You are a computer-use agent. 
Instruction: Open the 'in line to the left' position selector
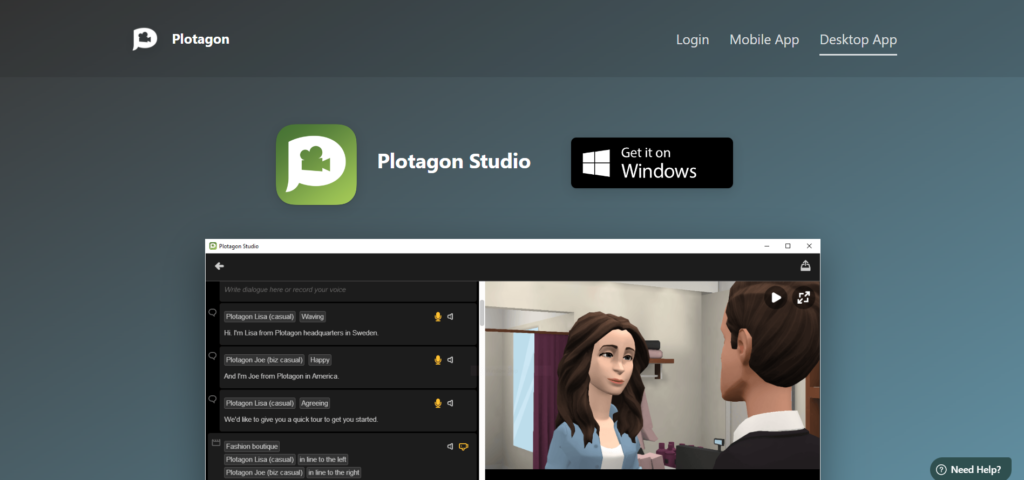click(x=323, y=459)
